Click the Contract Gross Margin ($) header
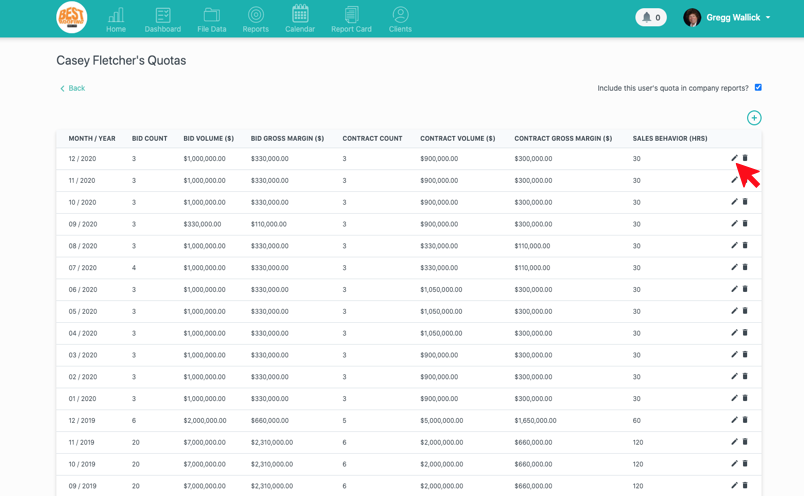 pos(563,138)
